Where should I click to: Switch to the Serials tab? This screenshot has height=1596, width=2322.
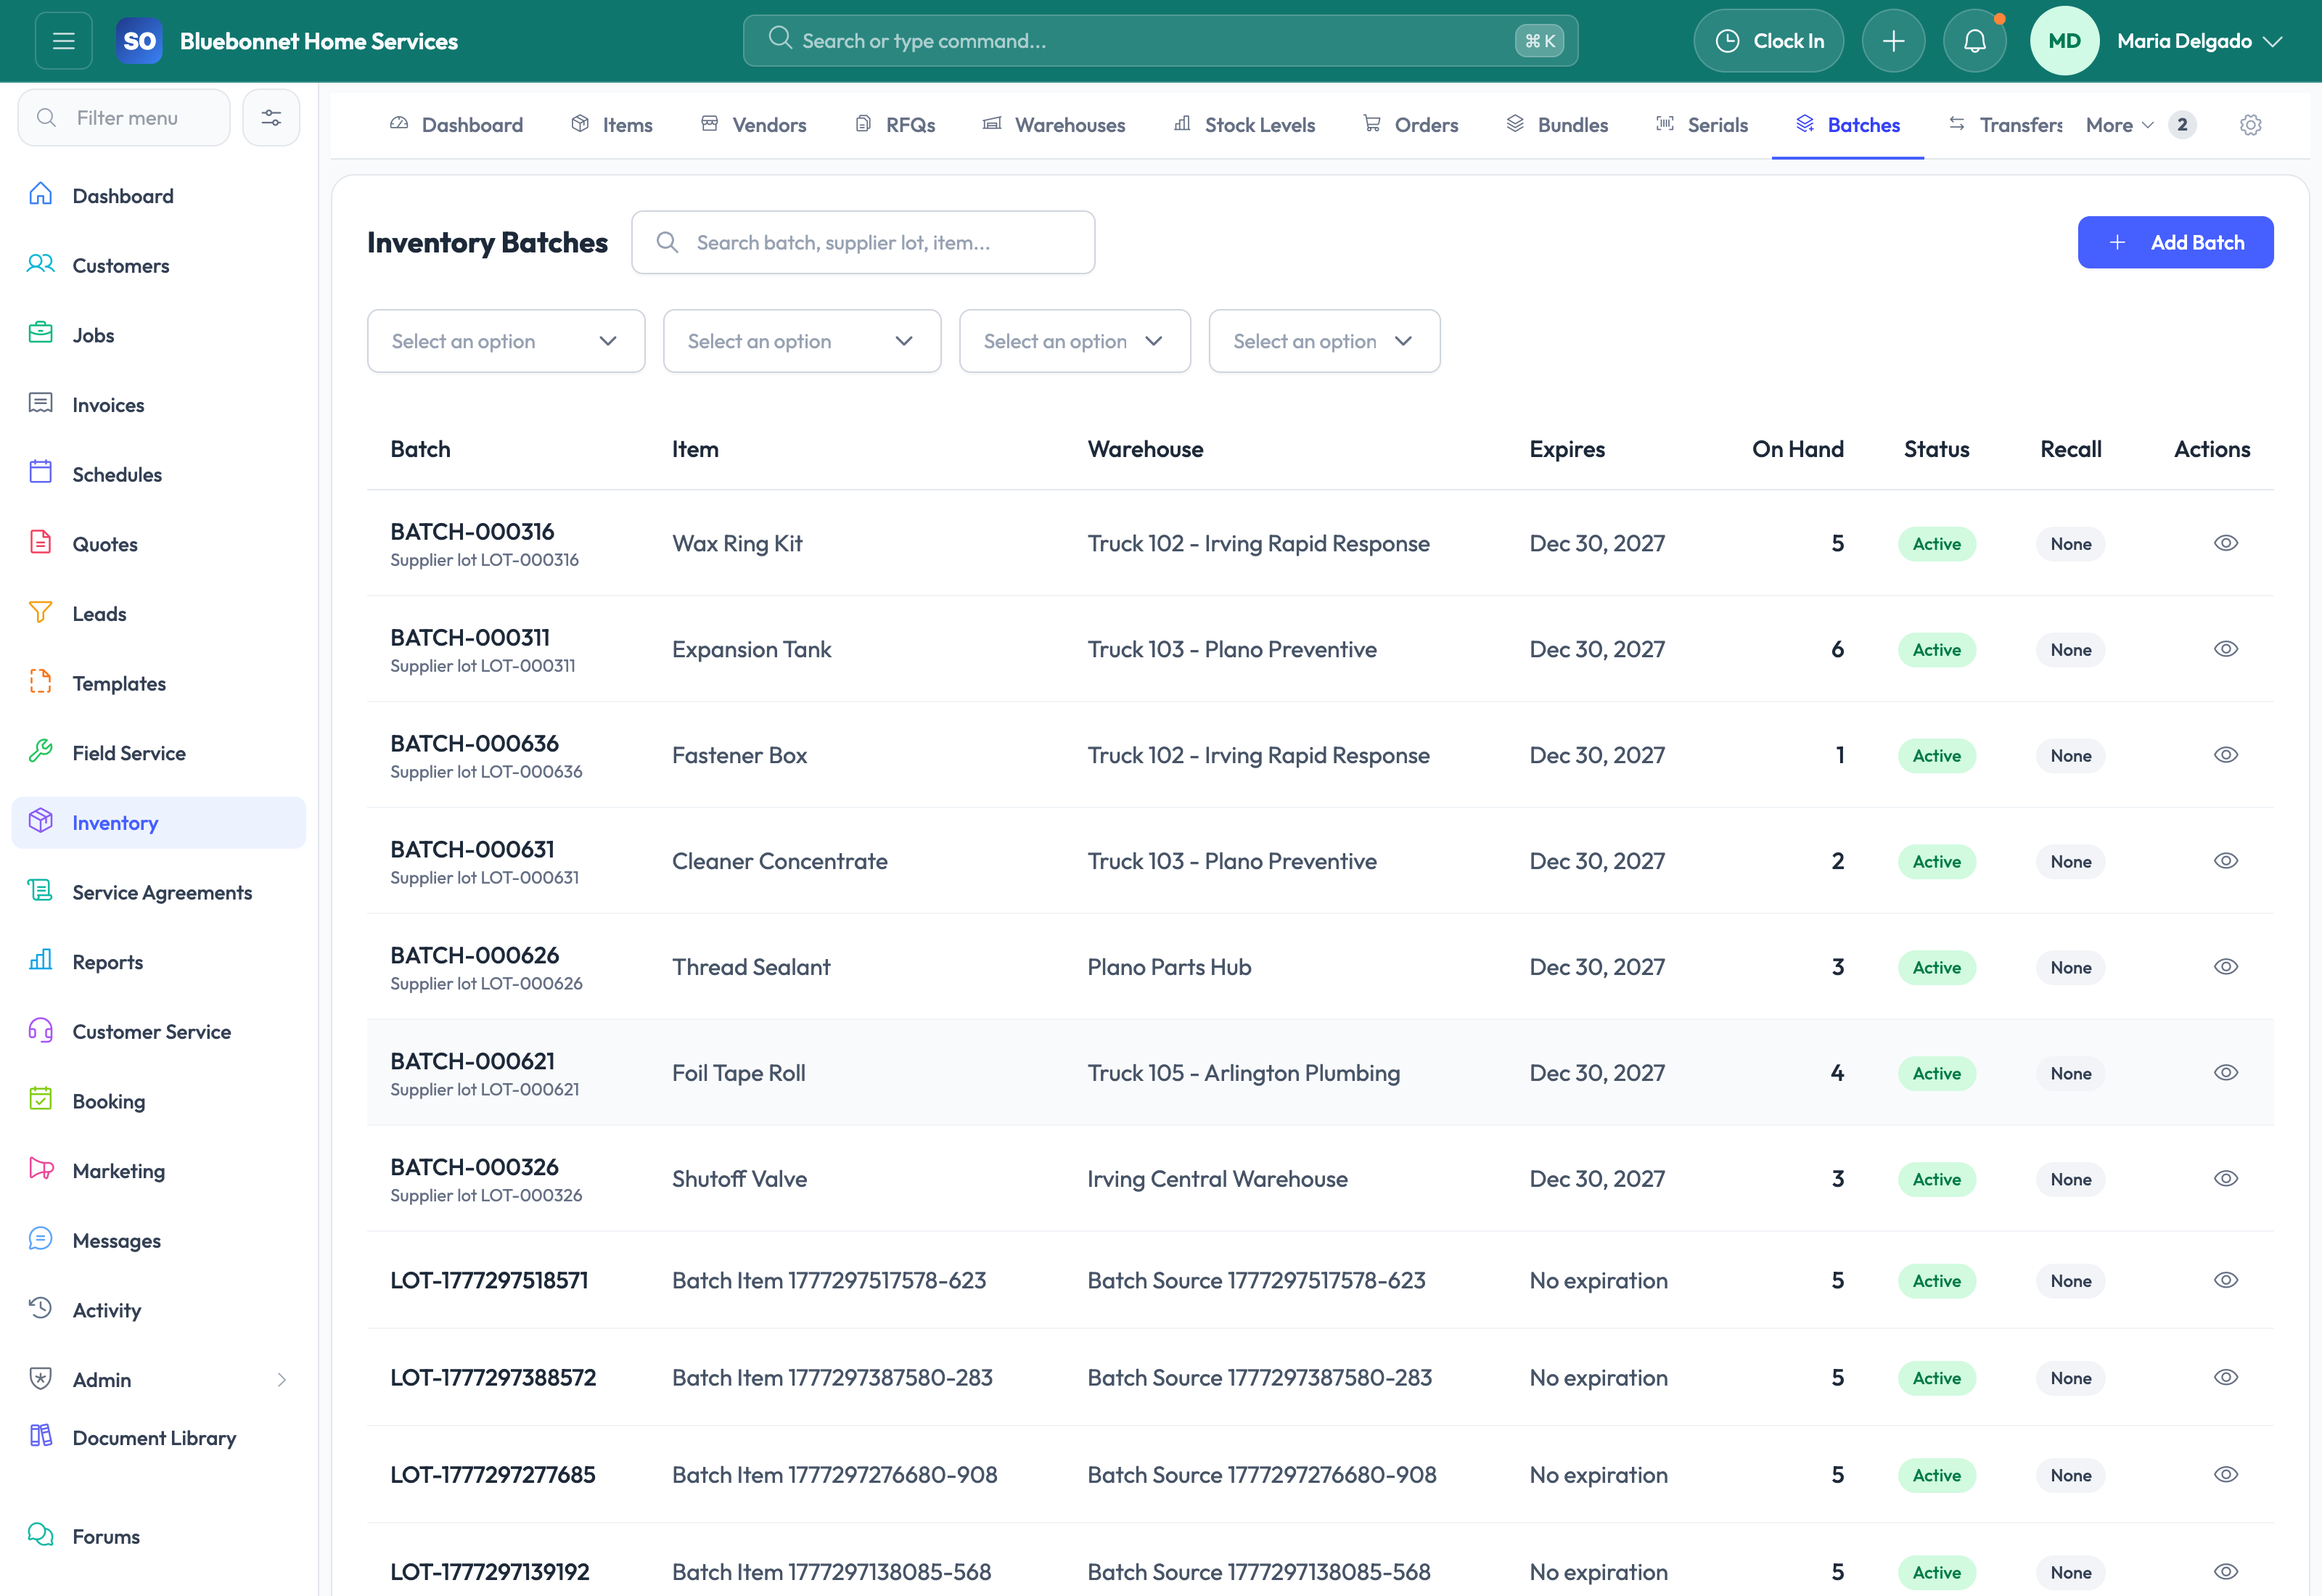[1701, 125]
